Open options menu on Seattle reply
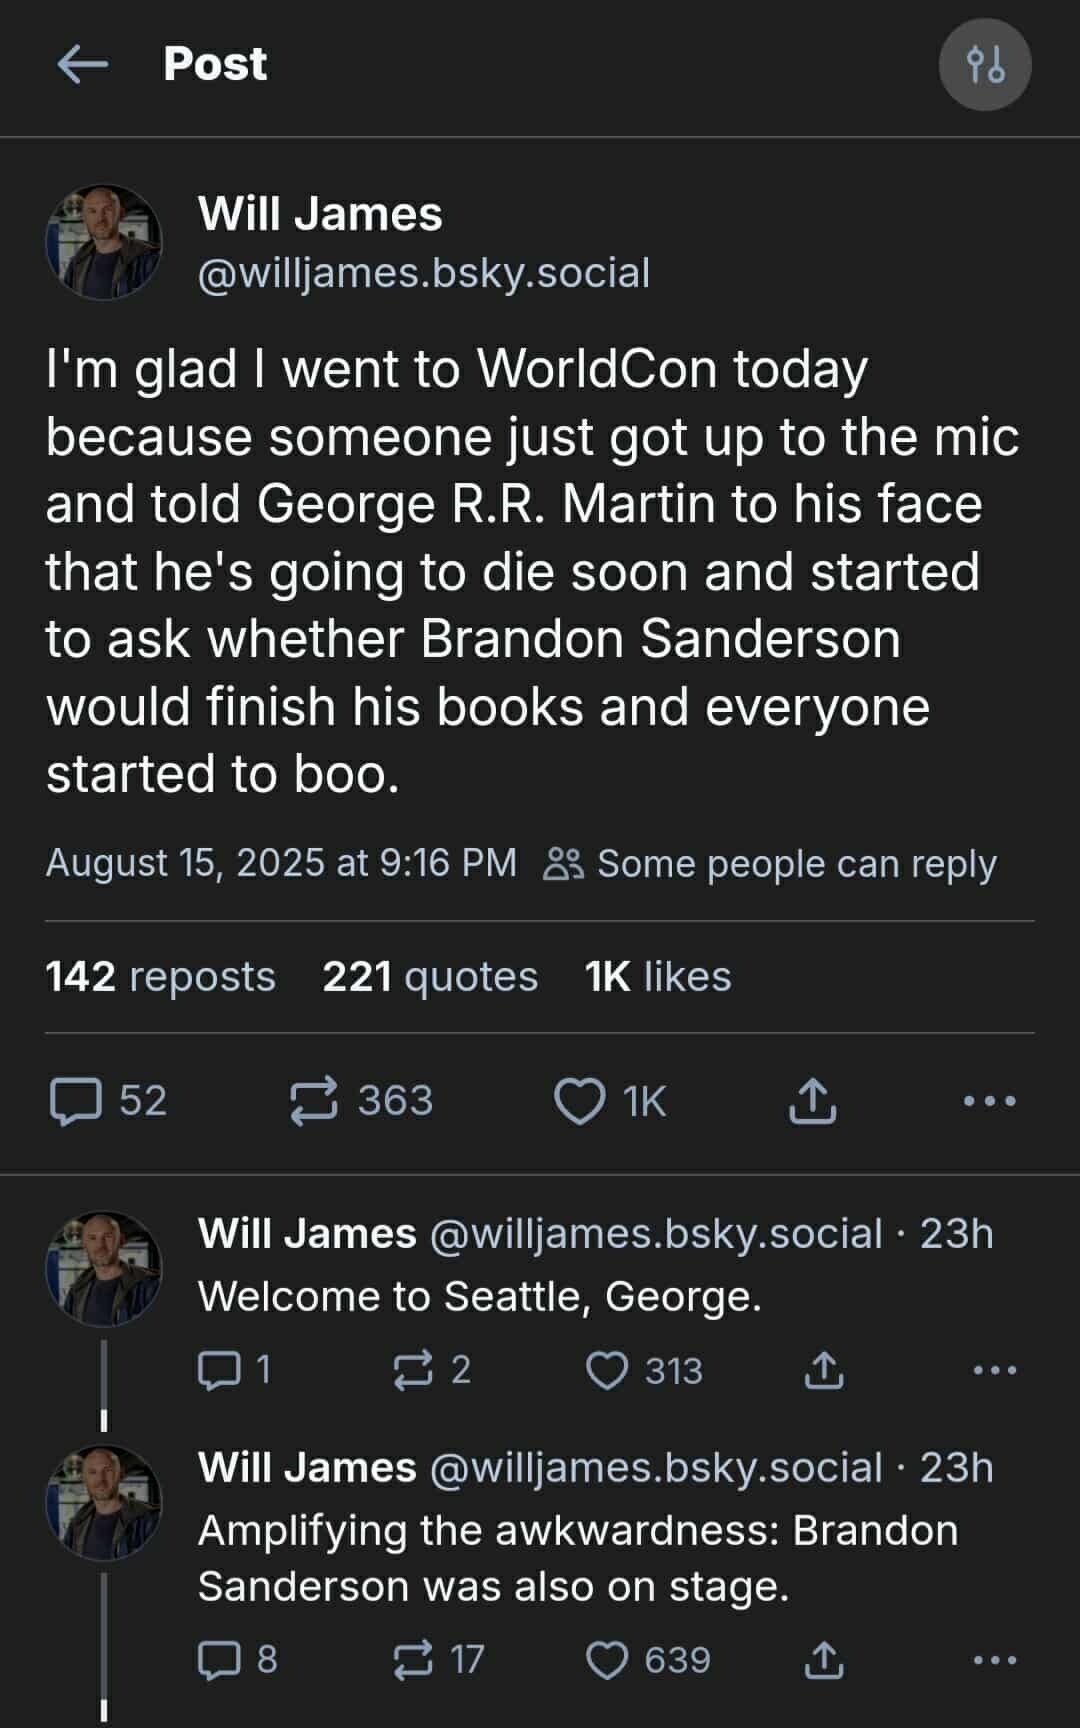This screenshot has width=1080, height=1728. pyautogui.click(x=995, y=1370)
